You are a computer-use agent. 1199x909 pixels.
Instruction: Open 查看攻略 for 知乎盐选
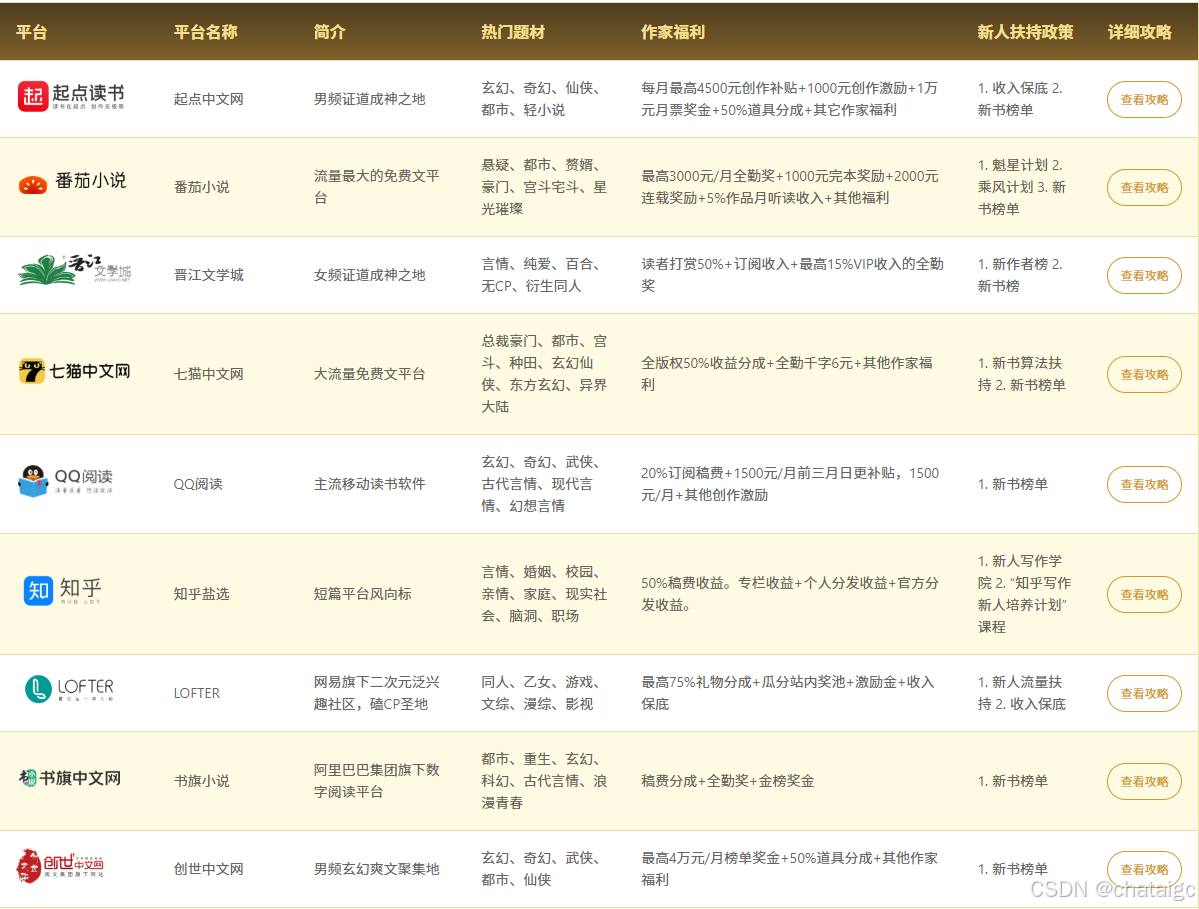[1144, 595]
